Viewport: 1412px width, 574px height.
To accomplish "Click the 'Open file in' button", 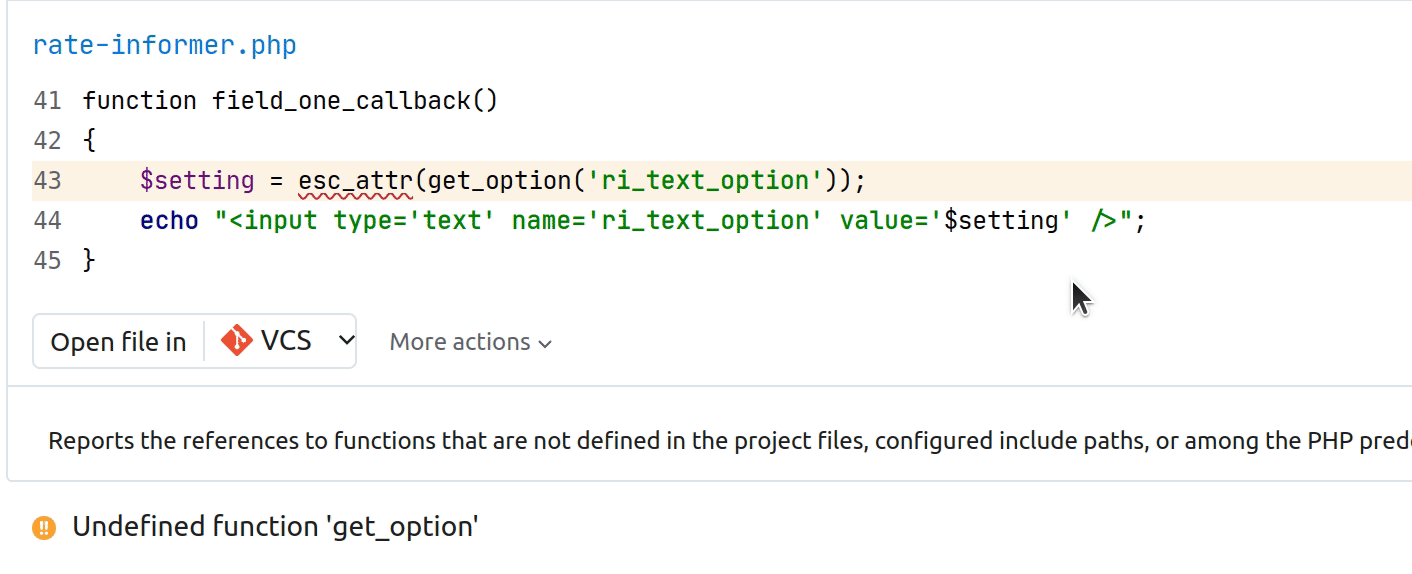I will 118,342.
